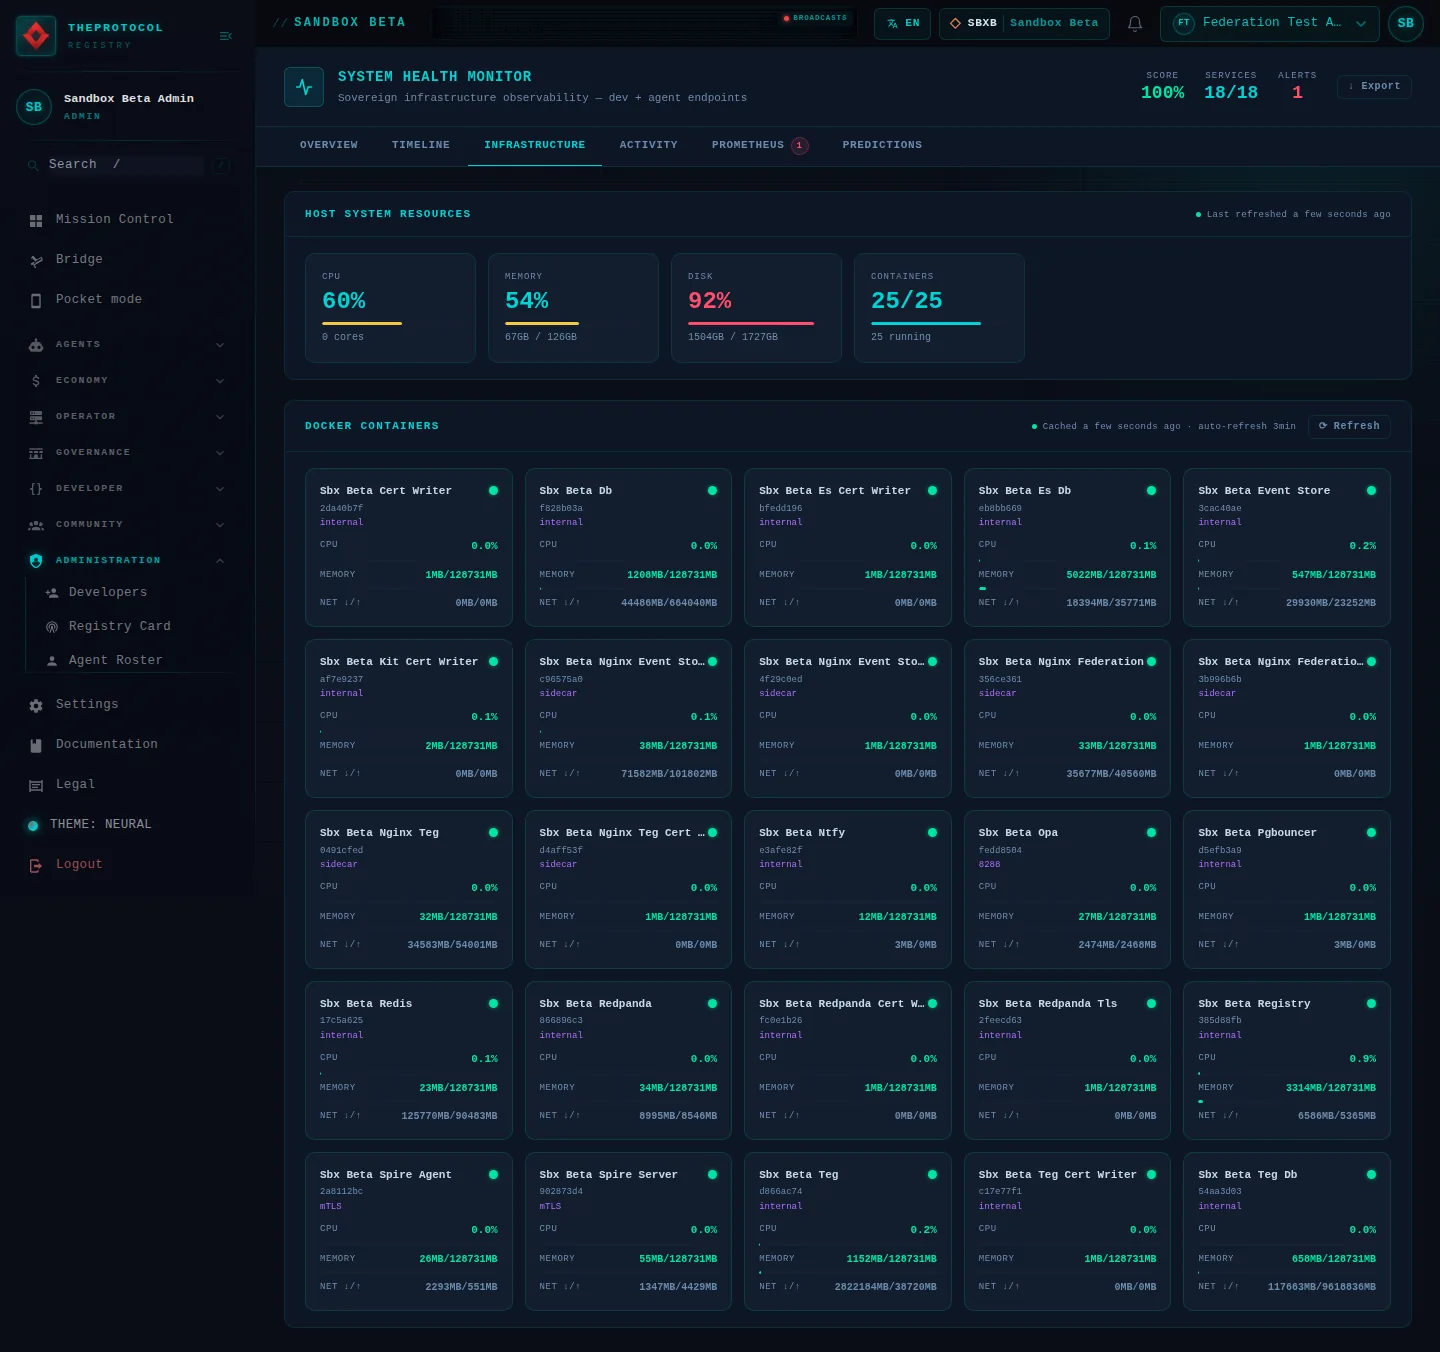The height and width of the screenshot is (1352, 1440).
Task: Click the SB avatar in top bar
Action: coord(1406,23)
